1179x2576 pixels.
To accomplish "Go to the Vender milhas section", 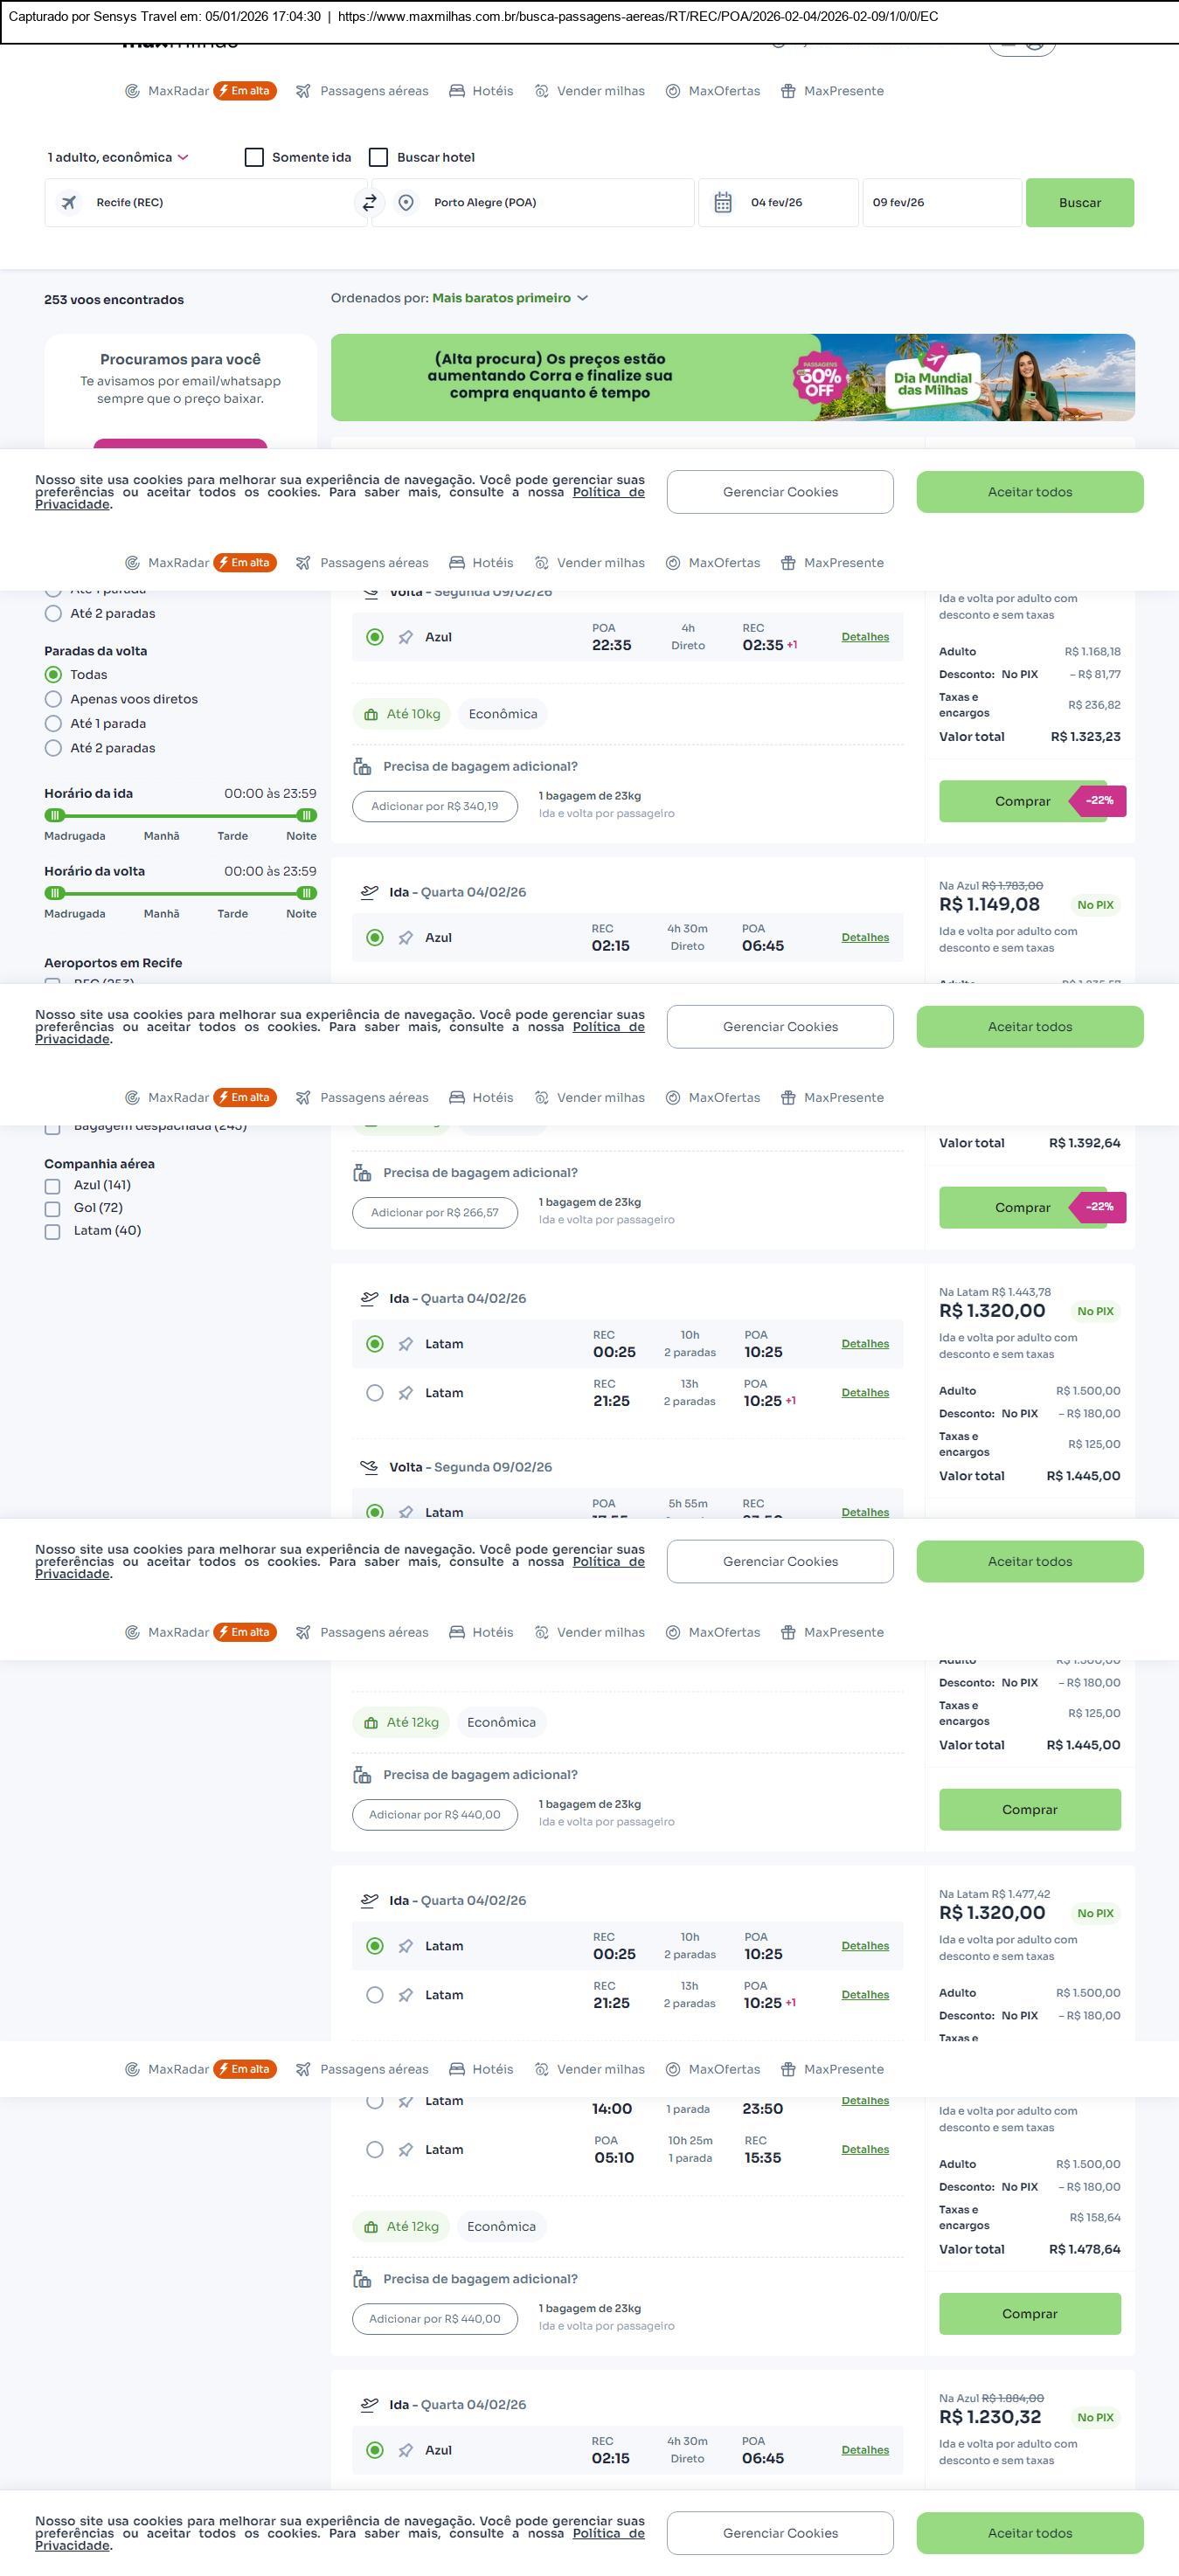I will [x=590, y=91].
